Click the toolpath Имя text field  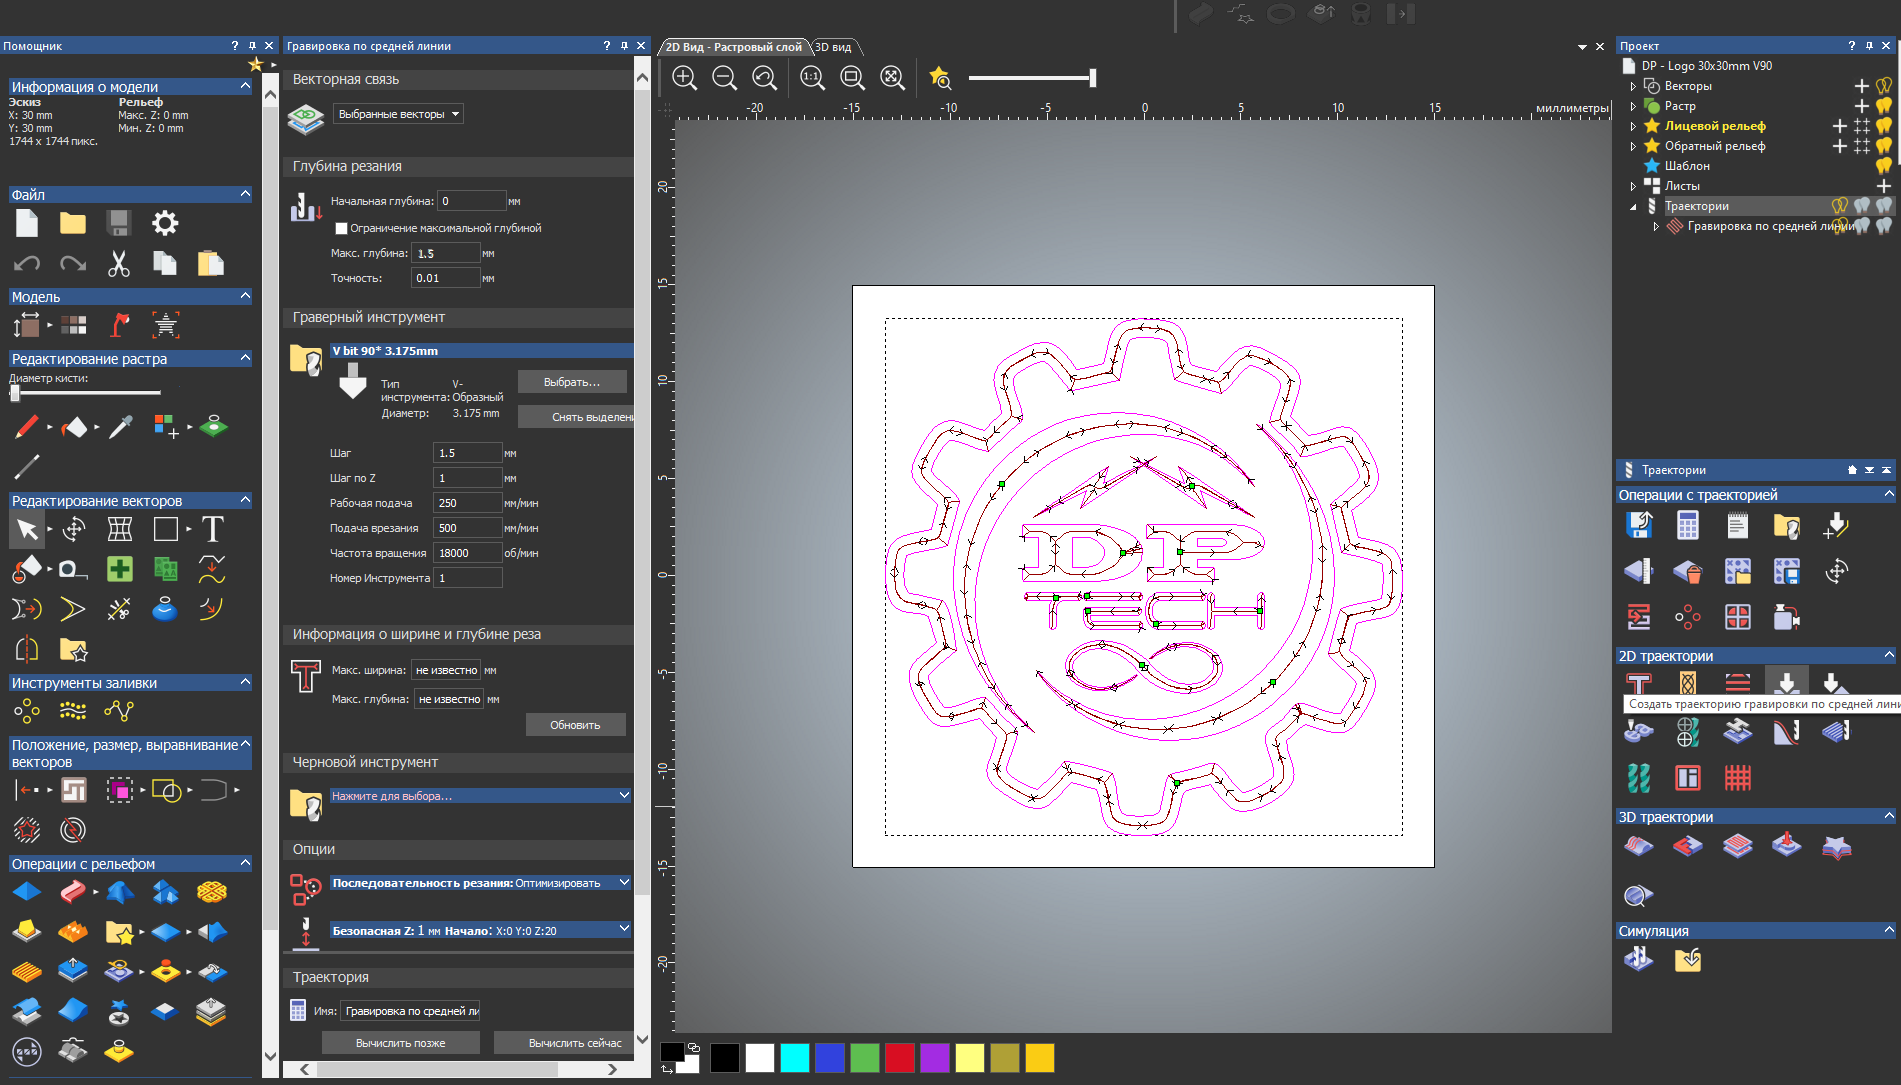pos(410,1011)
